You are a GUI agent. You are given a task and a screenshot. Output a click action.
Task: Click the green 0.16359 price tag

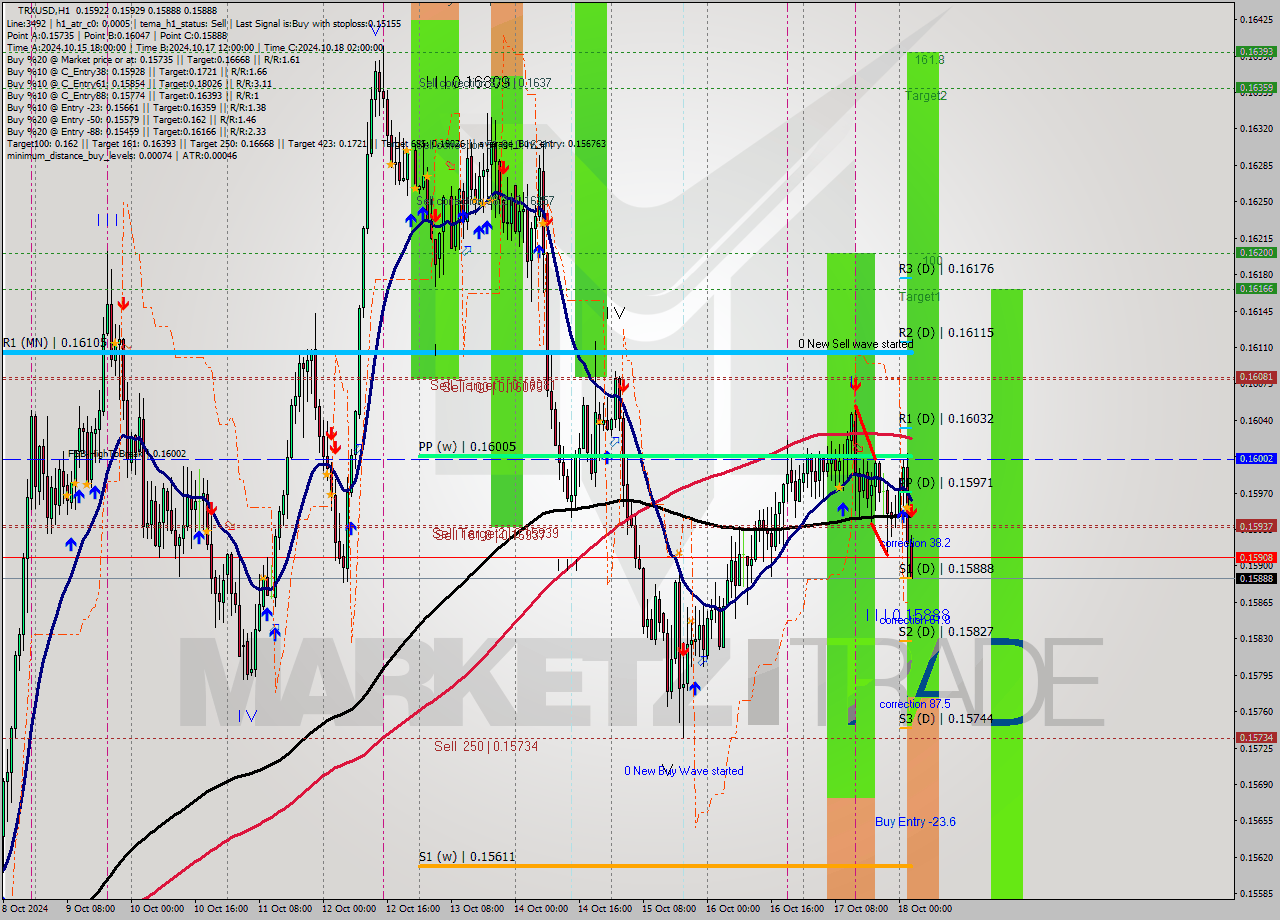point(1256,88)
